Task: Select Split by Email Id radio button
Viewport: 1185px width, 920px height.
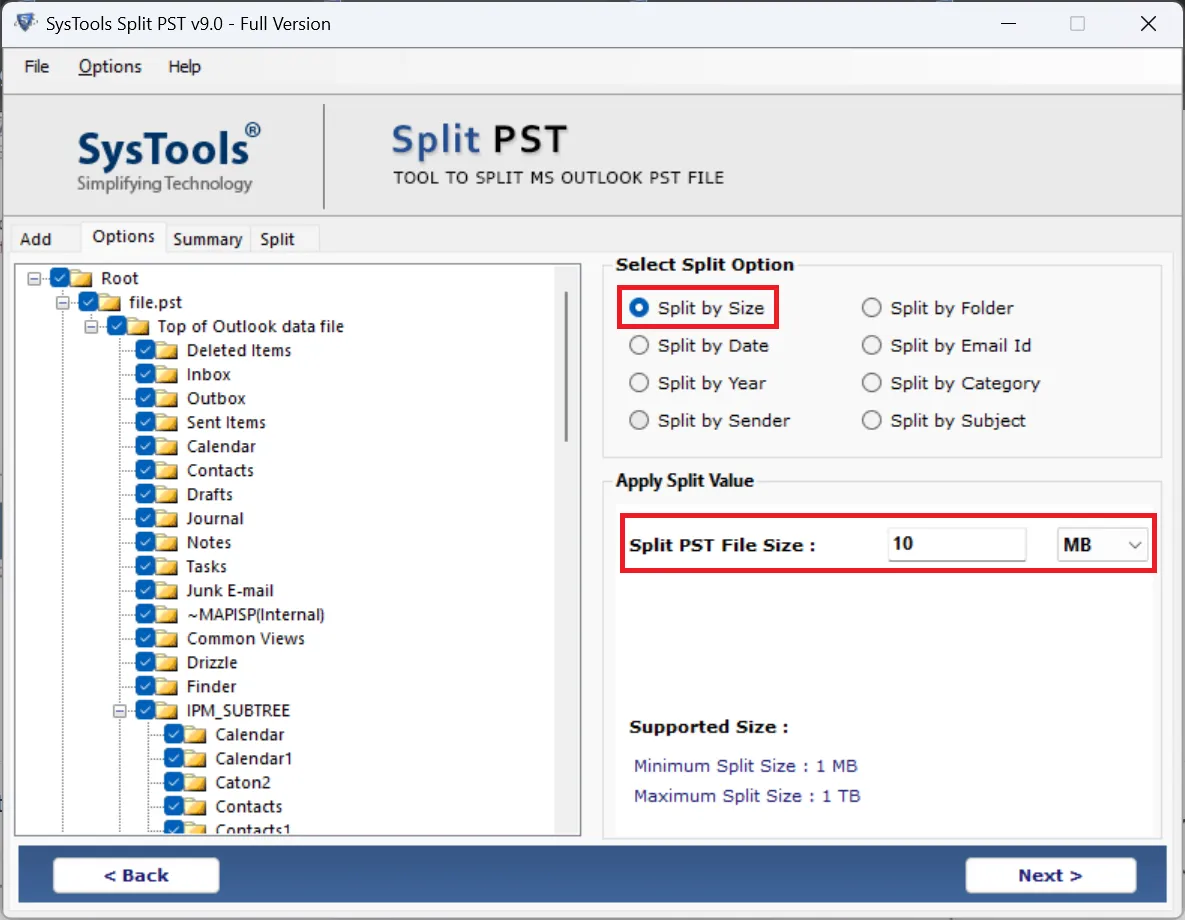Action: point(871,345)
